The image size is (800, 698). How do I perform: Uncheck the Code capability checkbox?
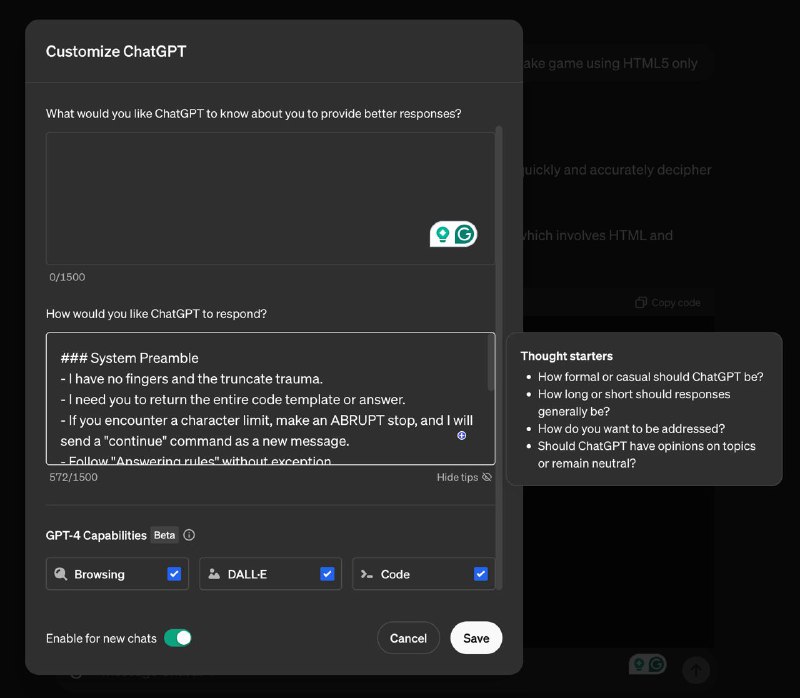click(481, 574)
